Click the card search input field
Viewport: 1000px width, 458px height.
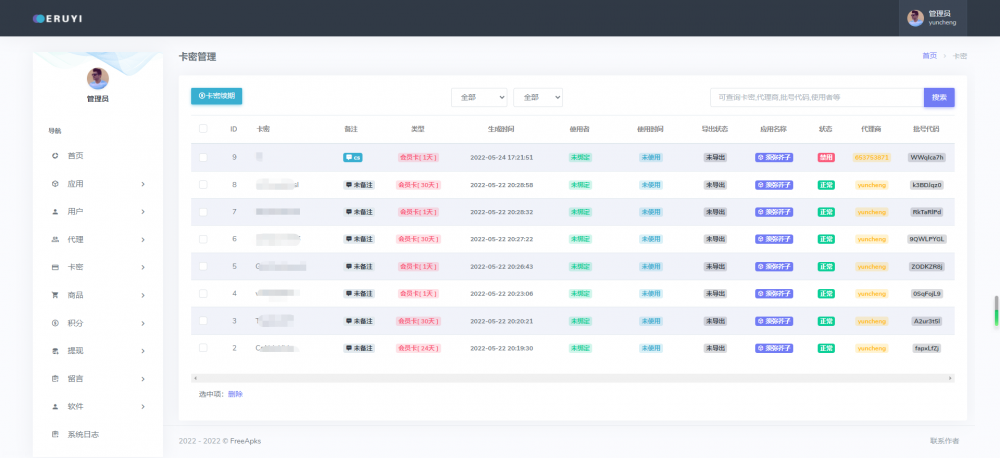point(816,97)
